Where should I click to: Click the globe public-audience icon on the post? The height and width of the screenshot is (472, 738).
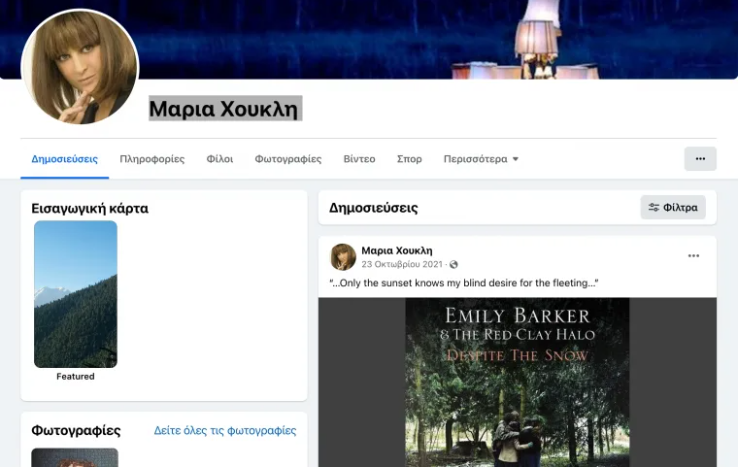tap(454, 264)
